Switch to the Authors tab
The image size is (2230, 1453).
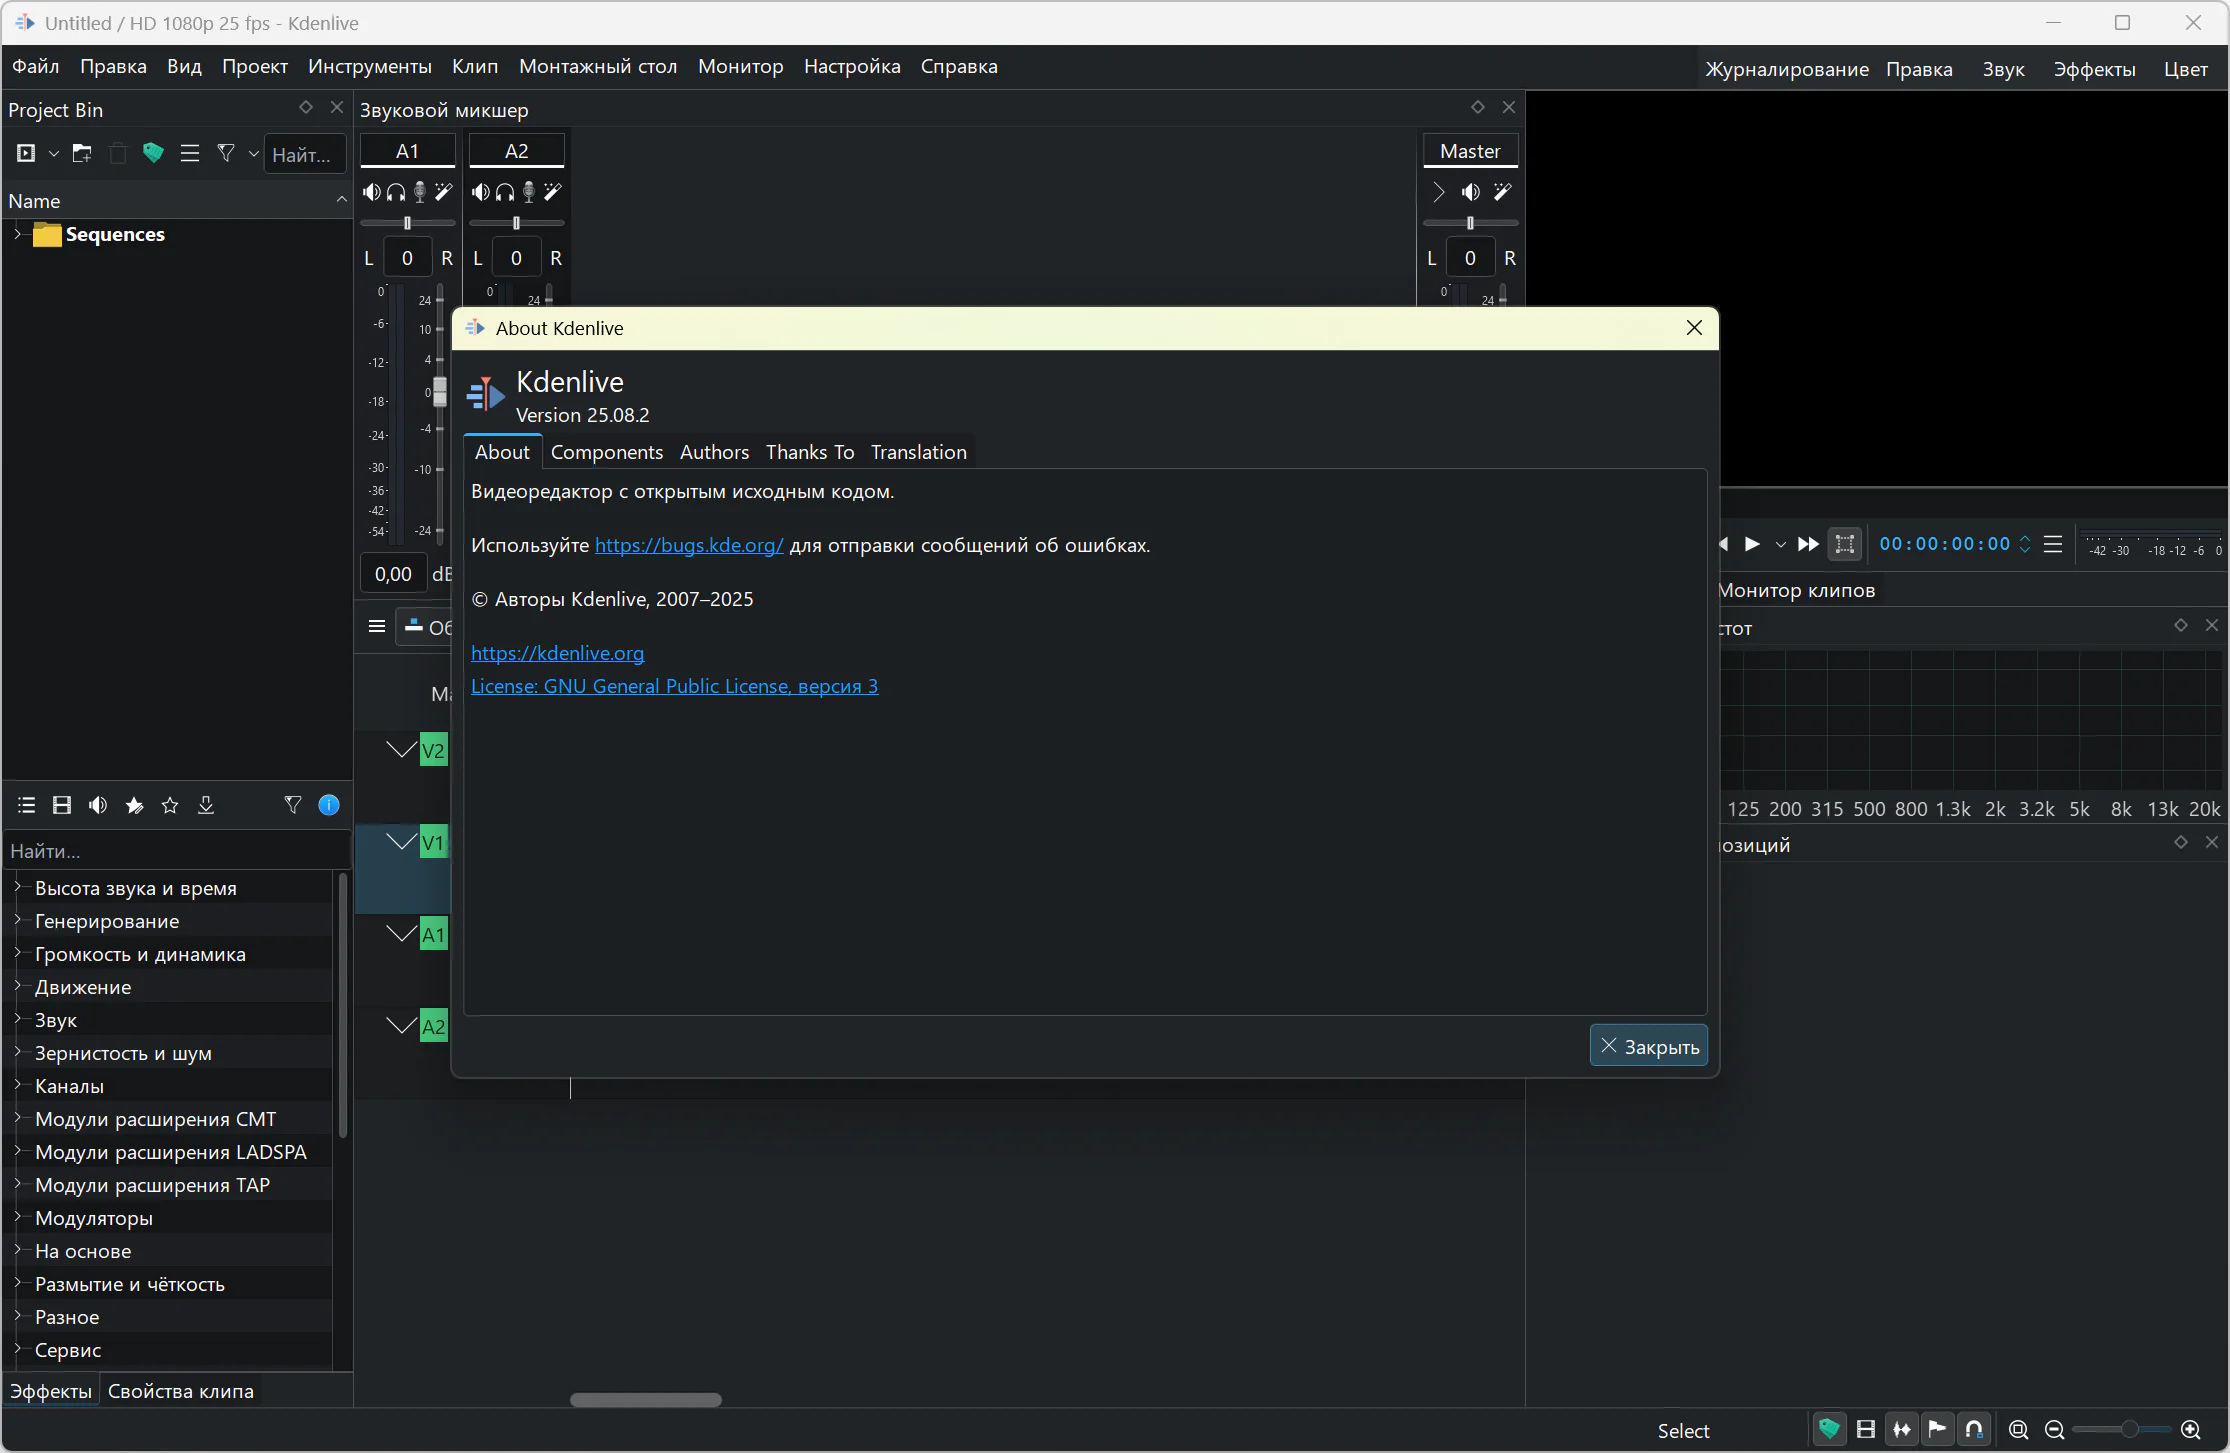pos(714,452)
